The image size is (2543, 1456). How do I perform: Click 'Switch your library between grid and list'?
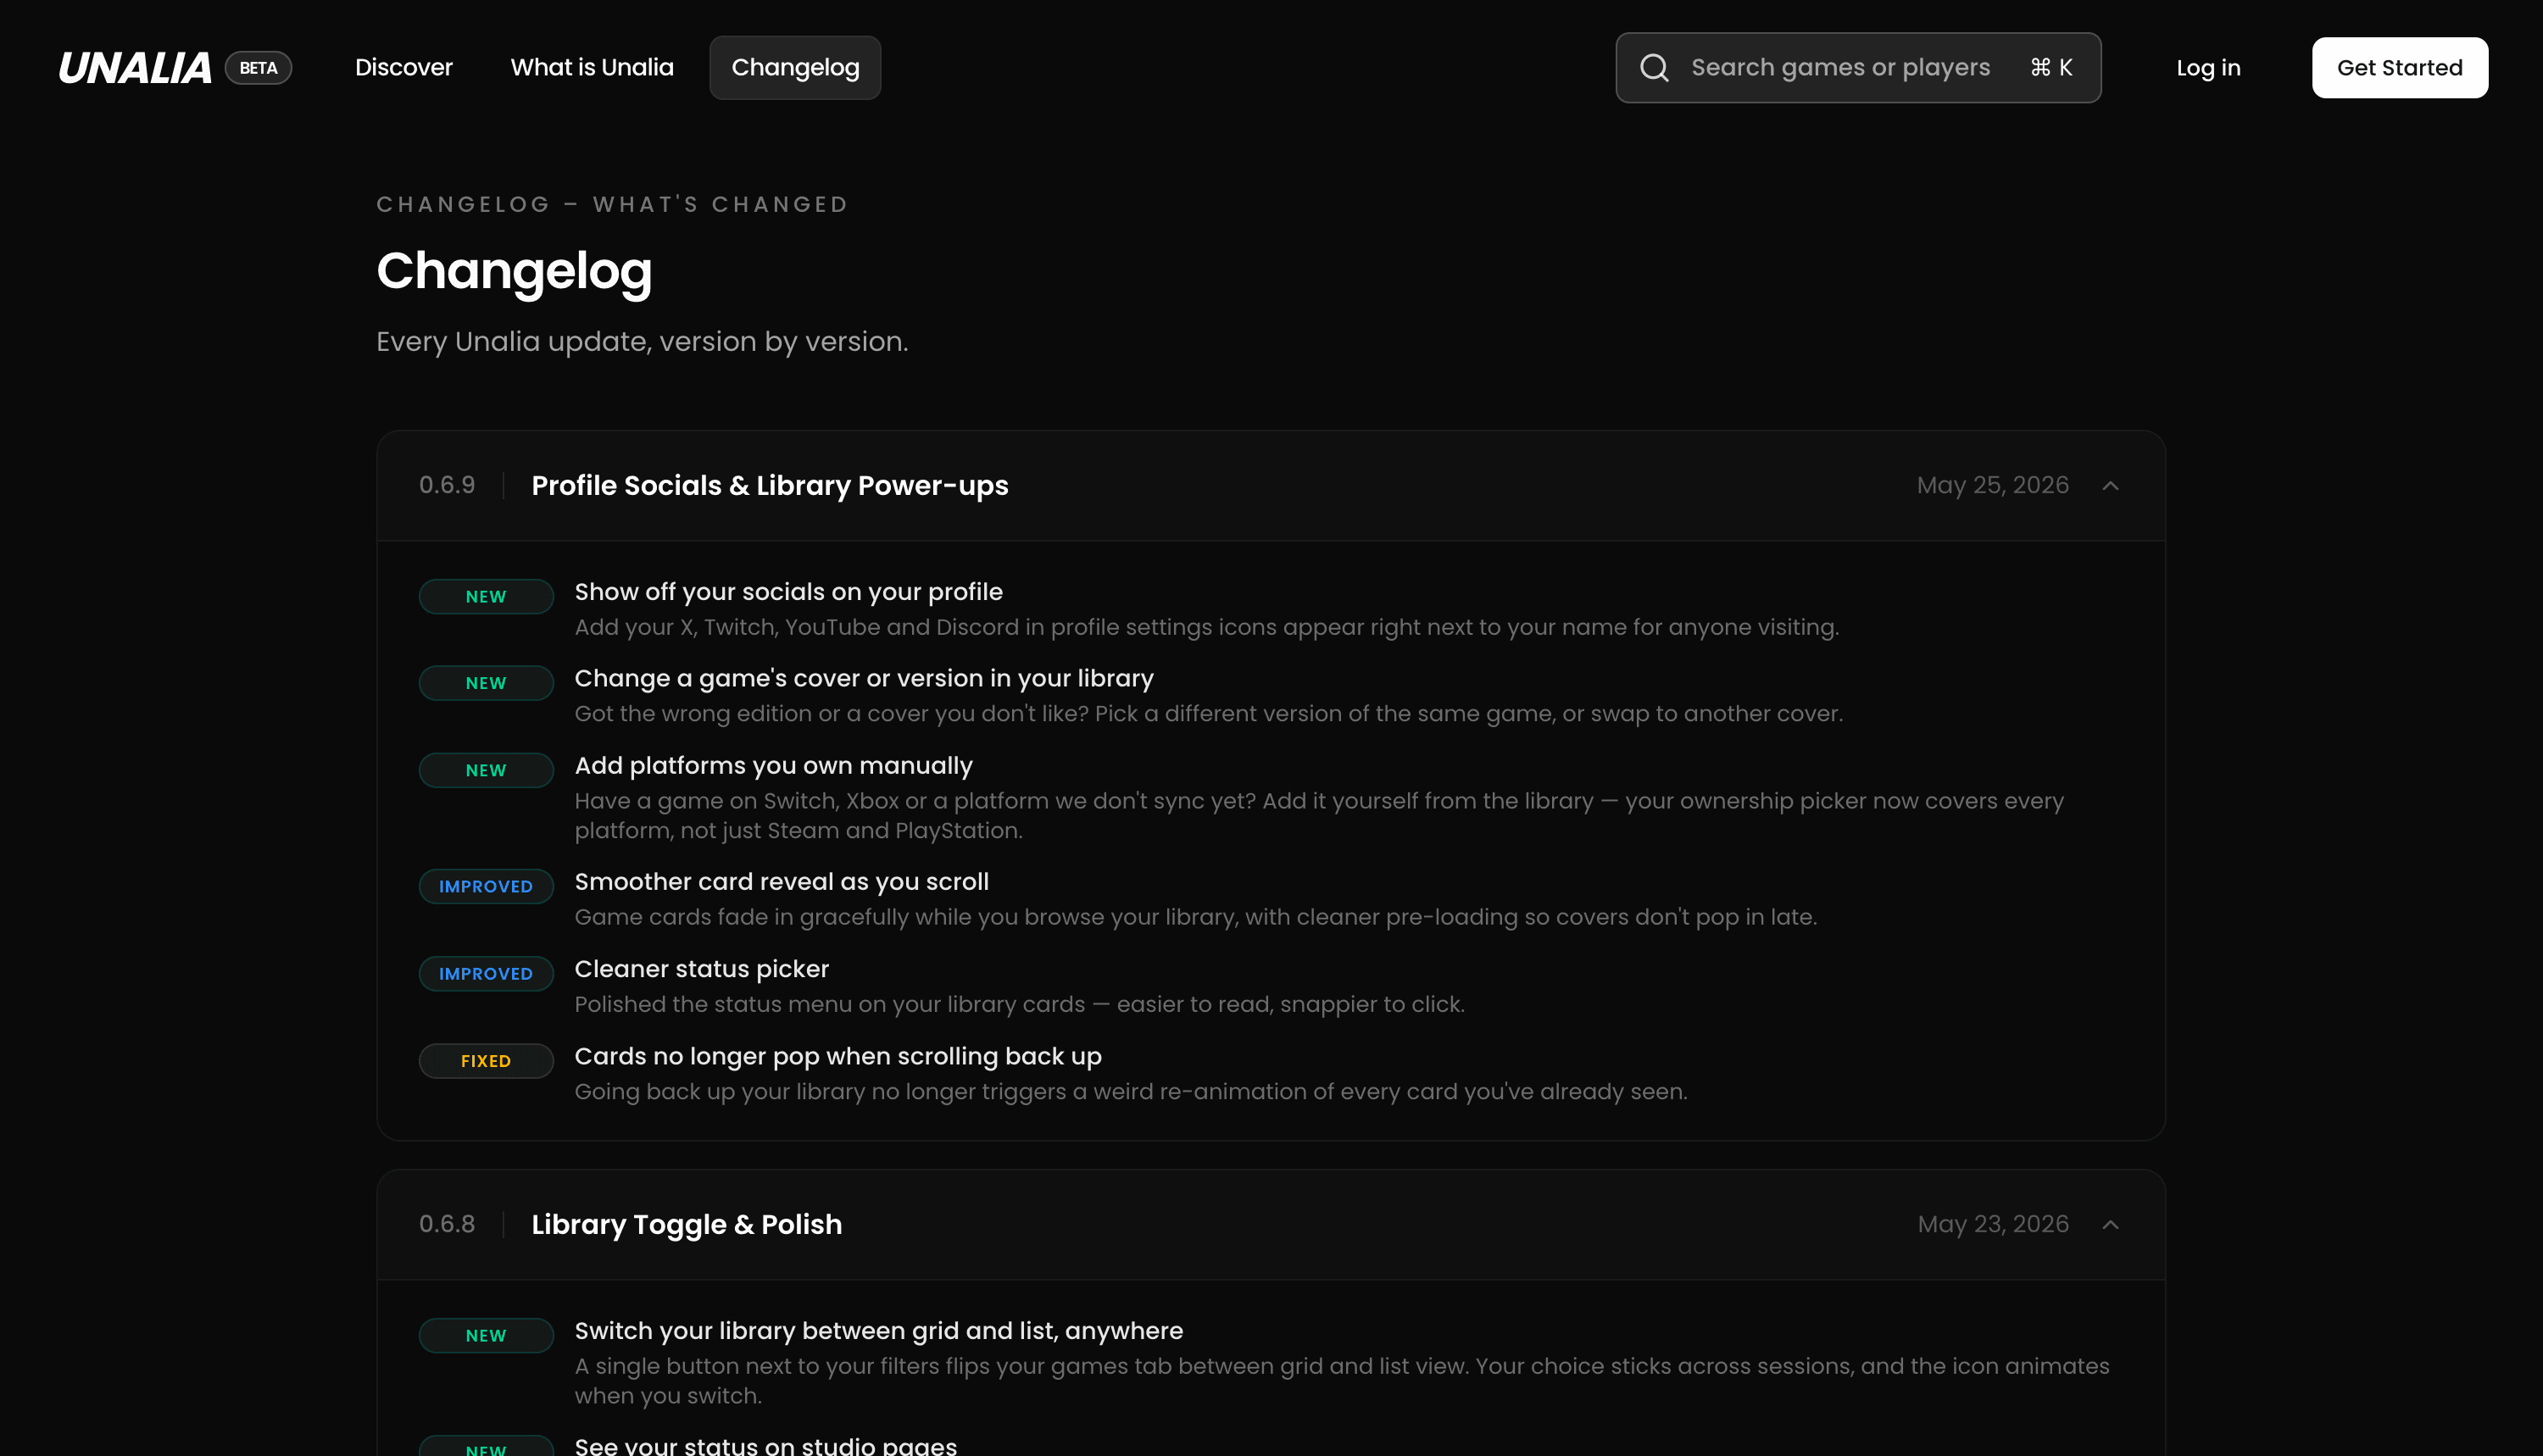coord(878,1331)
